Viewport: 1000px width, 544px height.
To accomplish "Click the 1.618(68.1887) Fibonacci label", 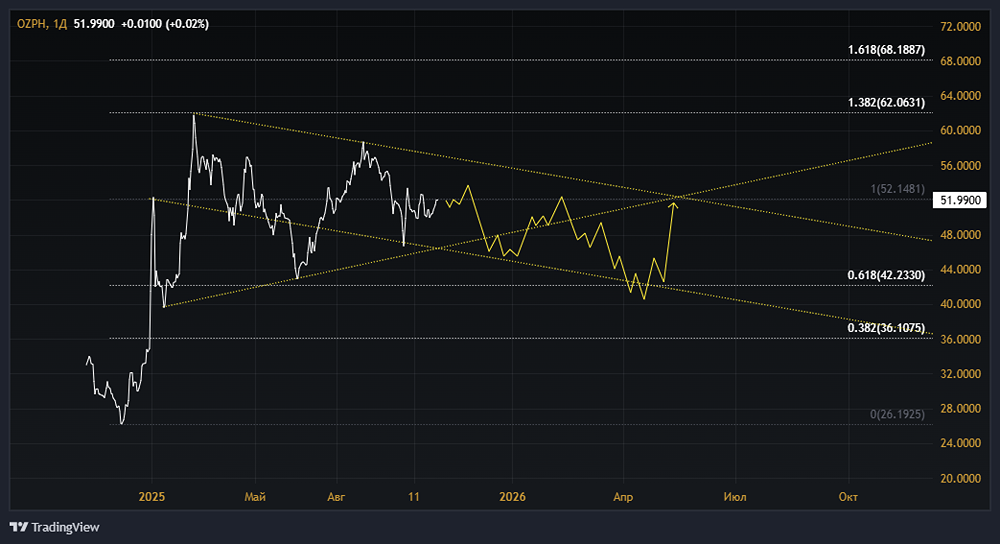I will click(x=886, y=50).
